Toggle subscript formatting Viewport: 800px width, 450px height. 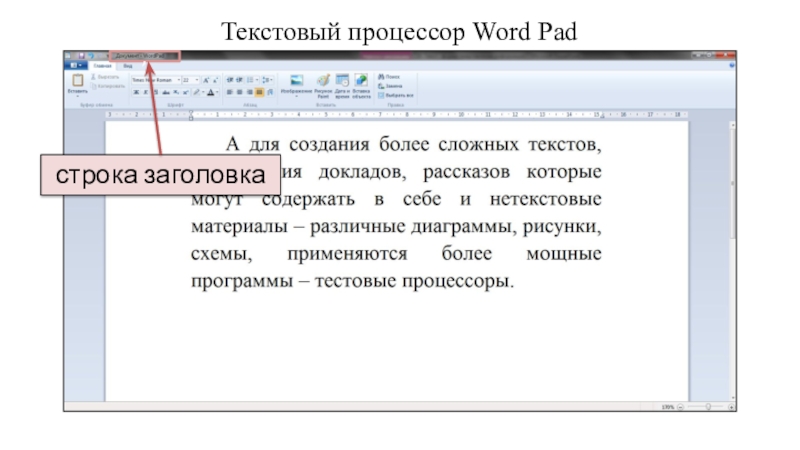[x=176, y=92]
